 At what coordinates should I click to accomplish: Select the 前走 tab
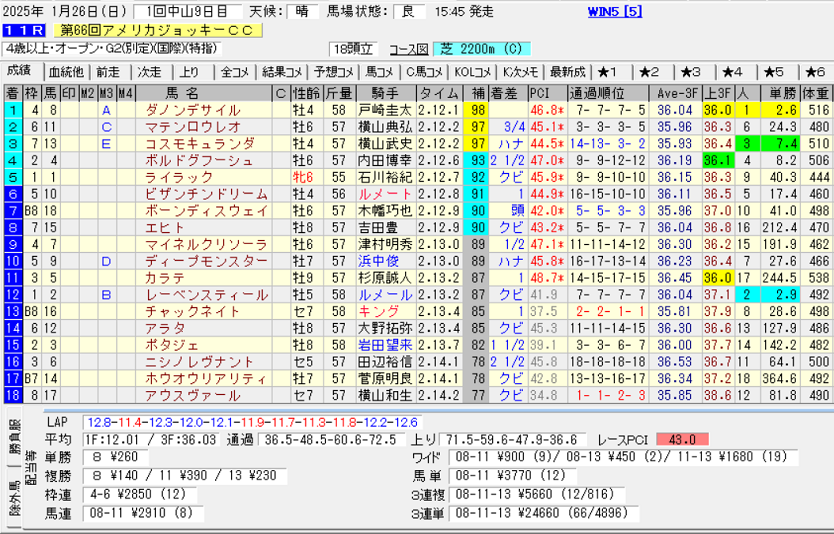(x=108, y=71)
